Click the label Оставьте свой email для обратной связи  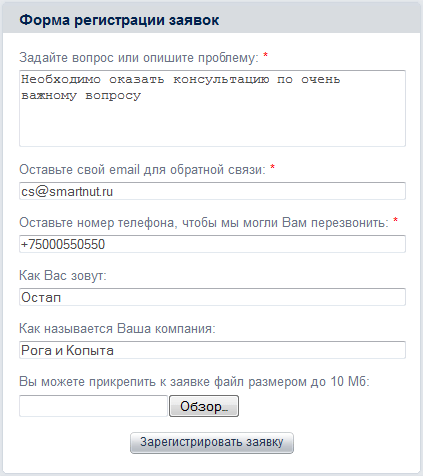[x=142, y=170]
